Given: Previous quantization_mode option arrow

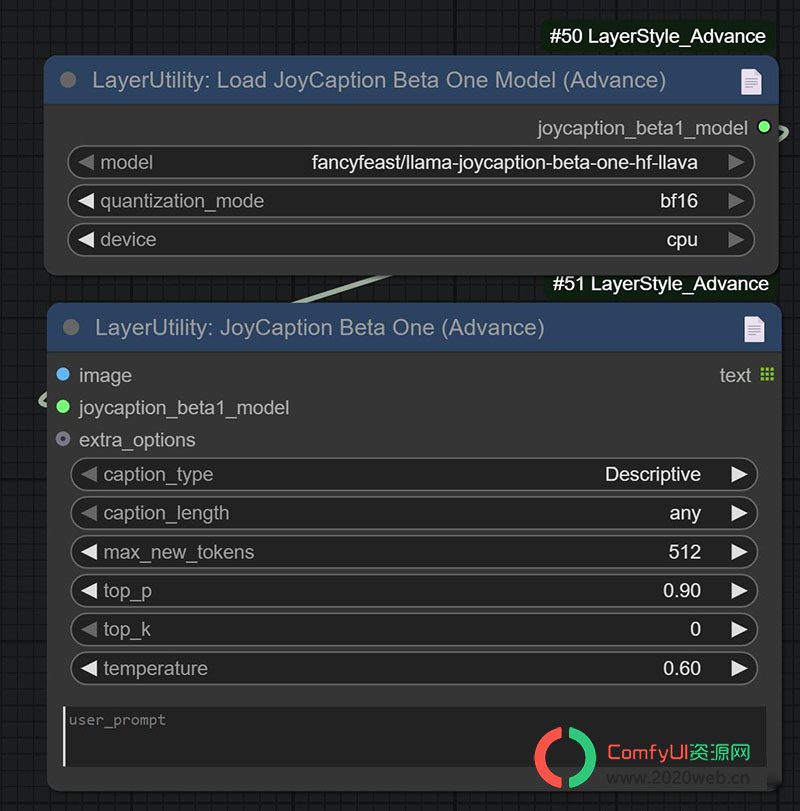Looking at the screenshot, I should tap(86, 201).
